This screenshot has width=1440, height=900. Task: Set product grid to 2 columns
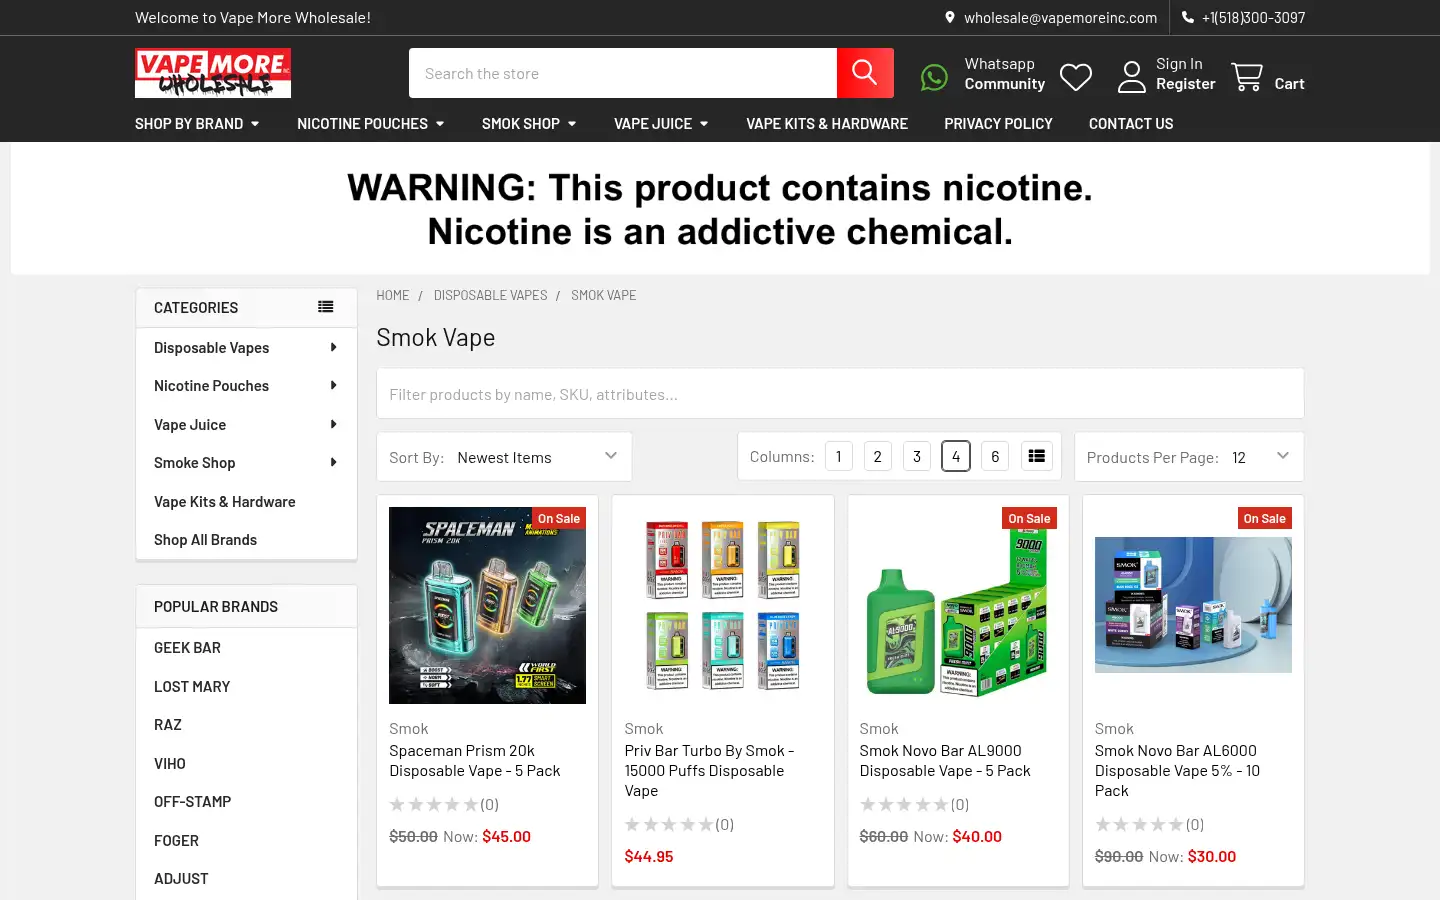pos(878,456)
